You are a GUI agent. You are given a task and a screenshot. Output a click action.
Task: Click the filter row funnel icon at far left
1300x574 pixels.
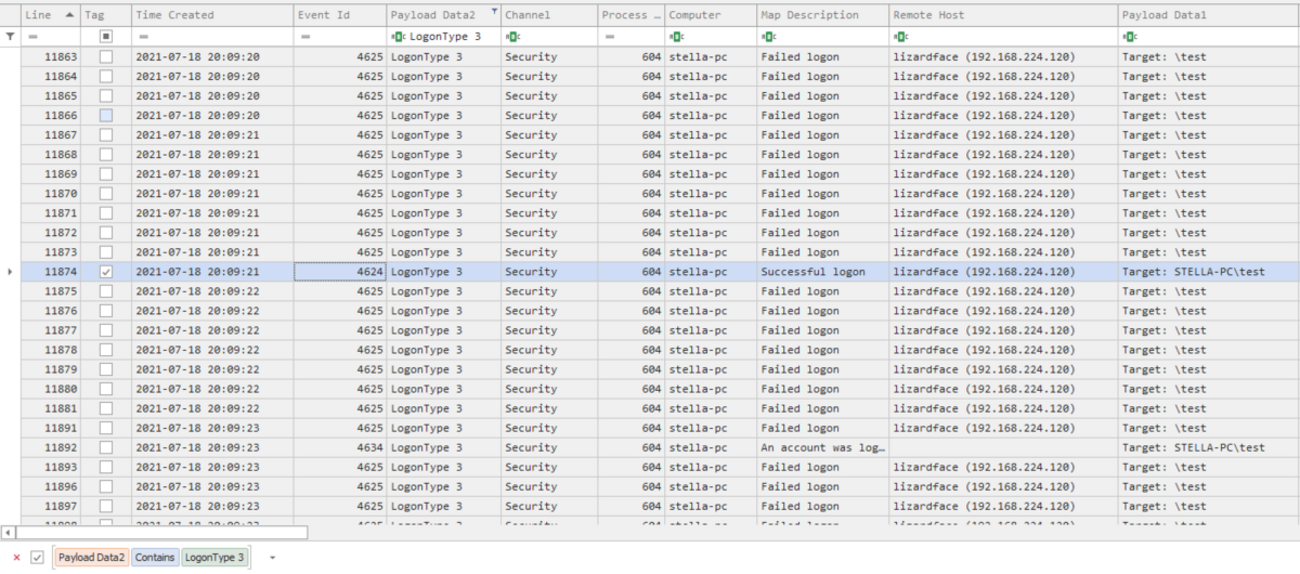pyautogui.click(x=10, y=36)
